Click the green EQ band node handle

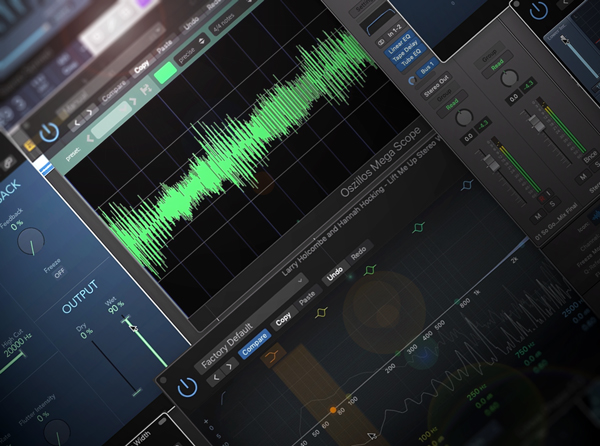(369, 270)
